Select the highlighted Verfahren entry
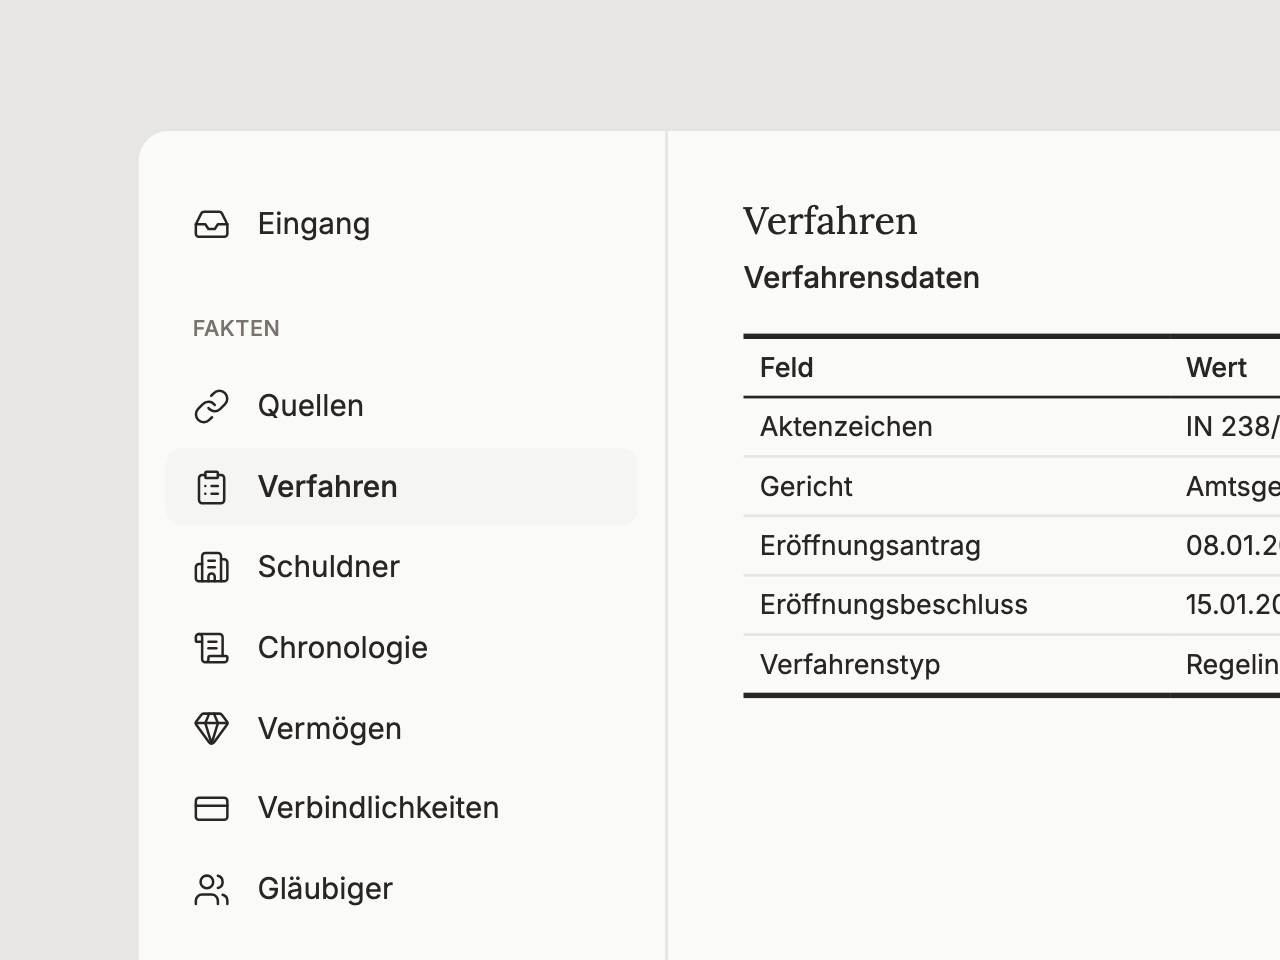The image size is (1280, 960). pyautogui.click(x=328, y=487)
